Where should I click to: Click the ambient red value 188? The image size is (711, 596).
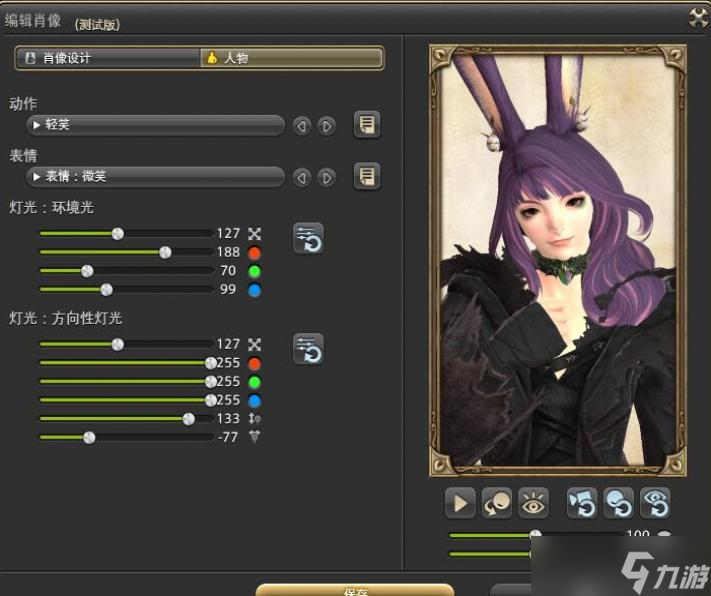tap(228, 252)
